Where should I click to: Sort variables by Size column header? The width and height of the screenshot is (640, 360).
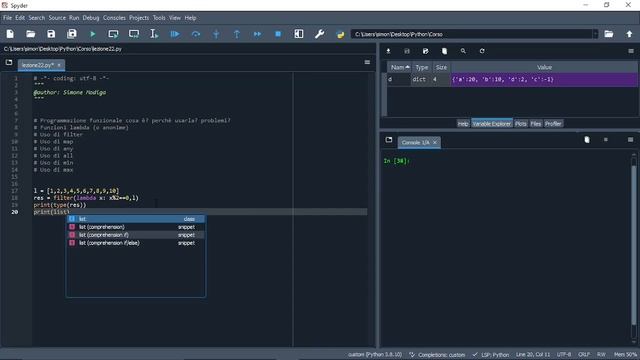(441, 67)
